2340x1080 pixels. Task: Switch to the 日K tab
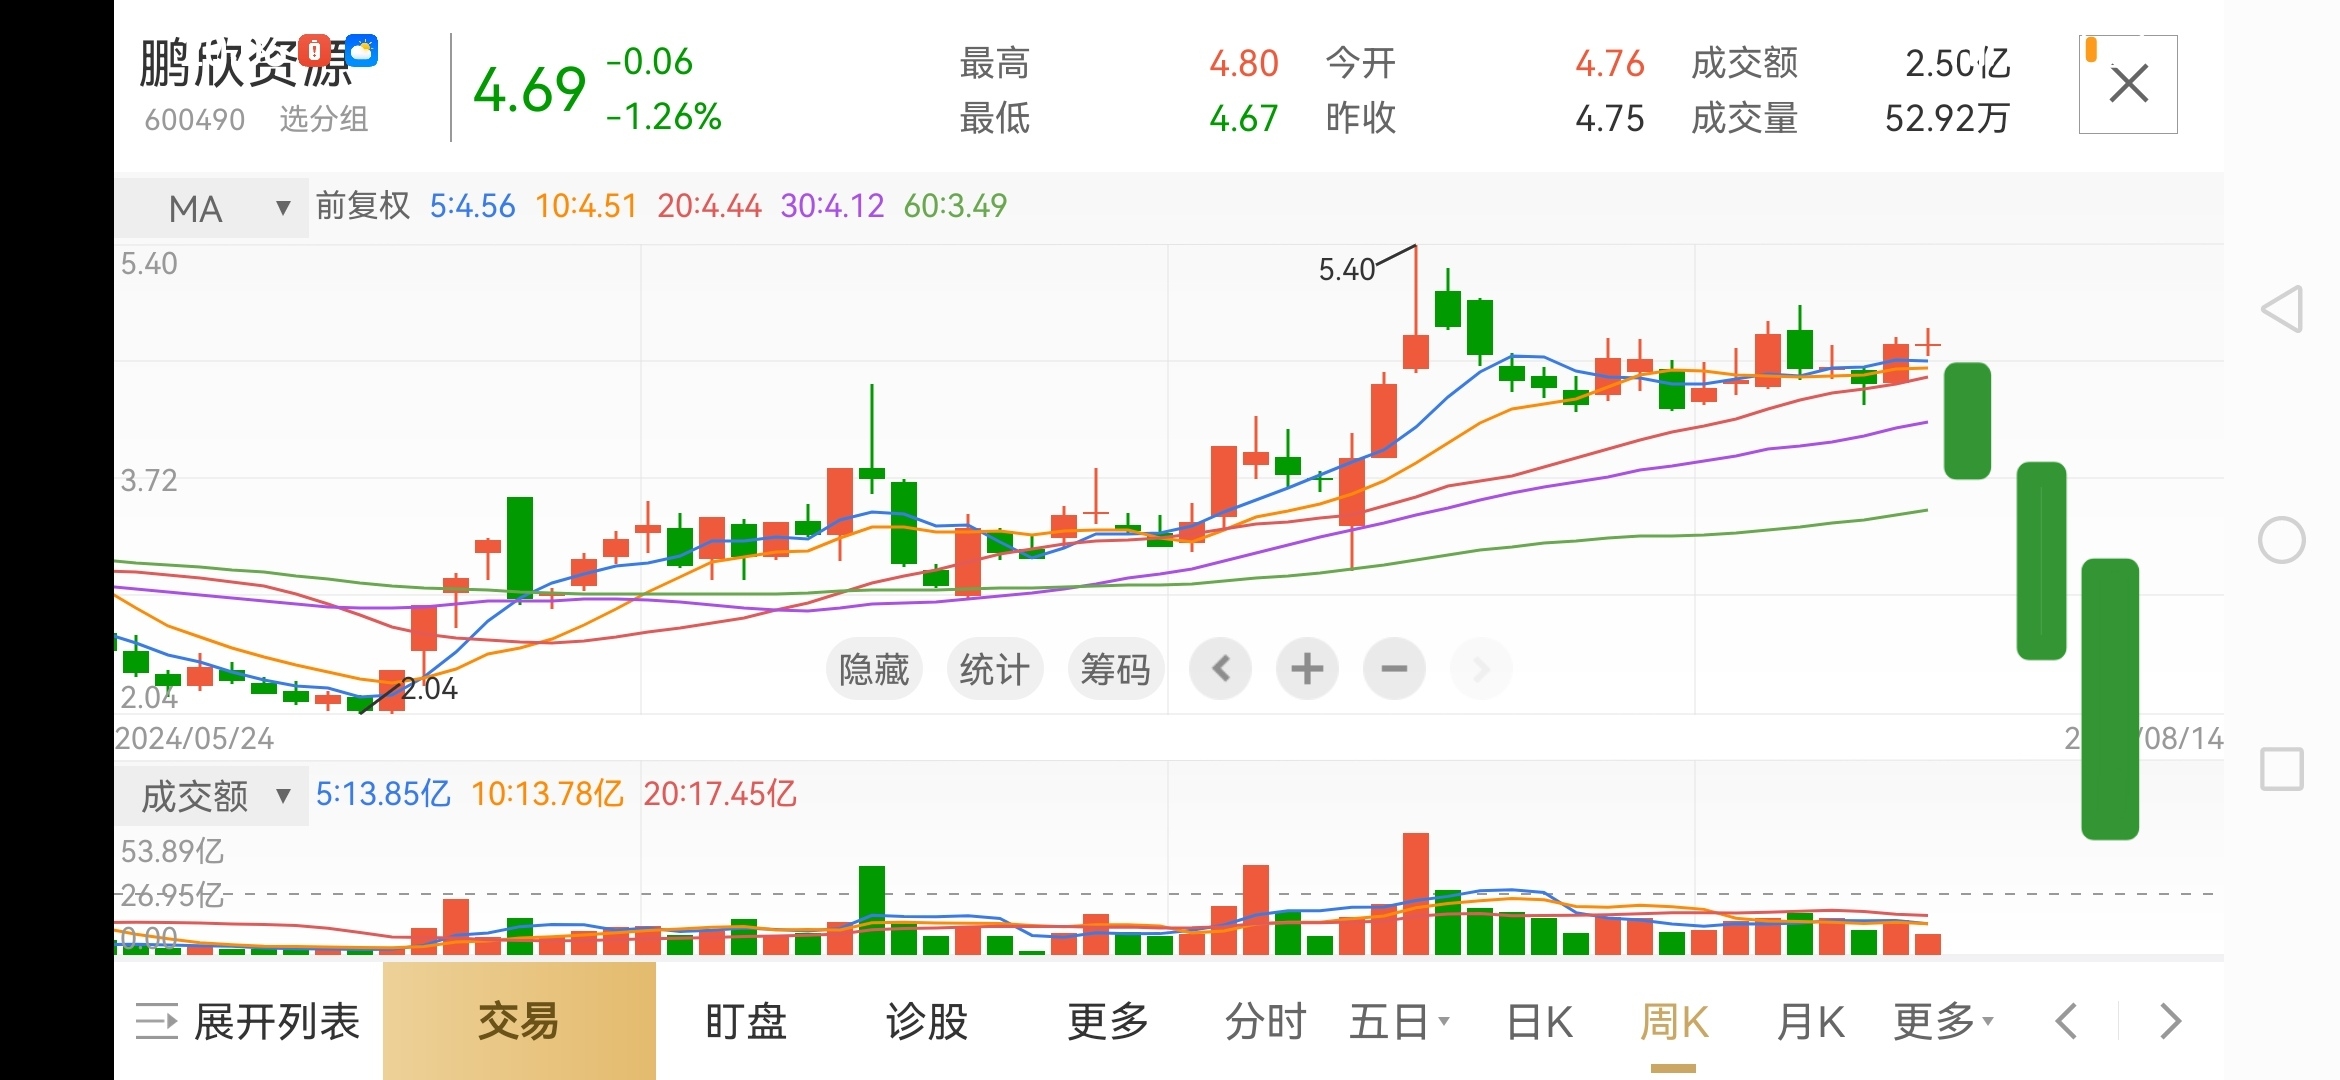click(1540, 1022)
